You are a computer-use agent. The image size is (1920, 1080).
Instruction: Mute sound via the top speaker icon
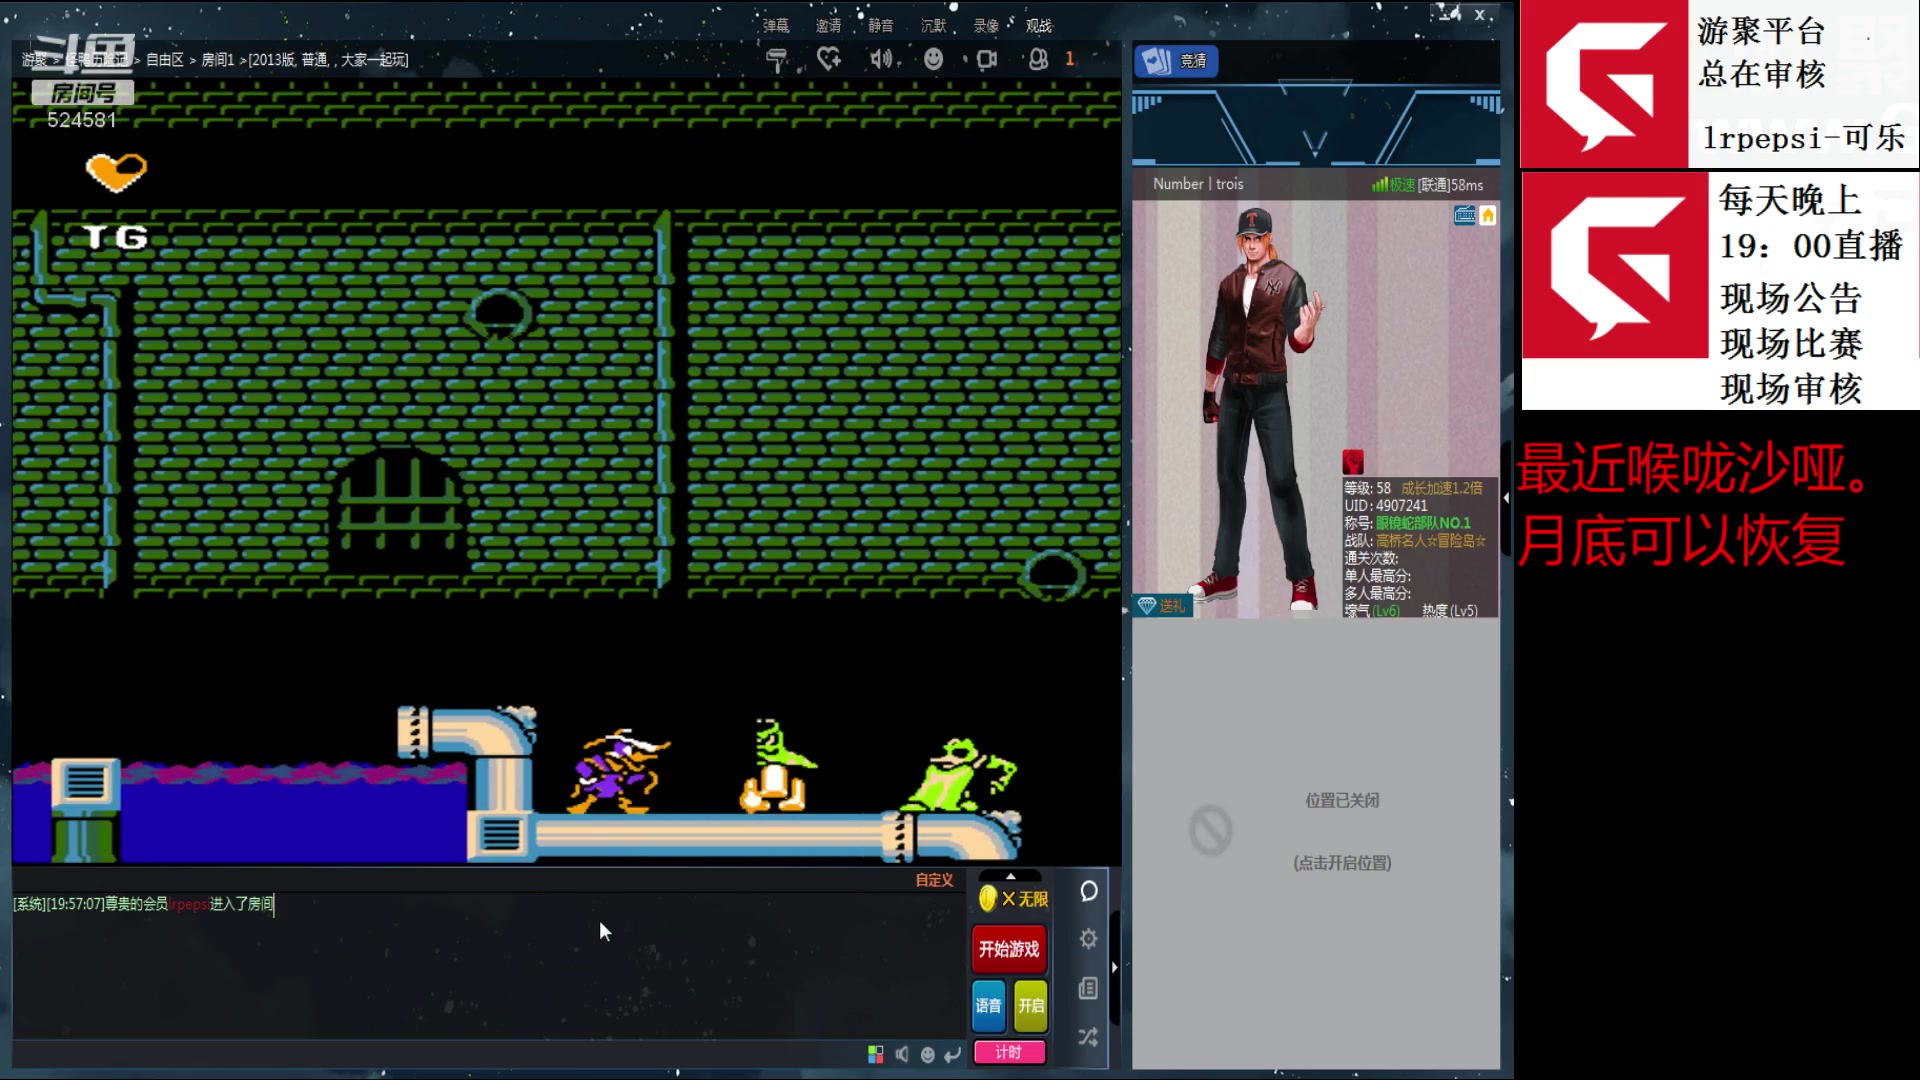click(x=881, y=59)
